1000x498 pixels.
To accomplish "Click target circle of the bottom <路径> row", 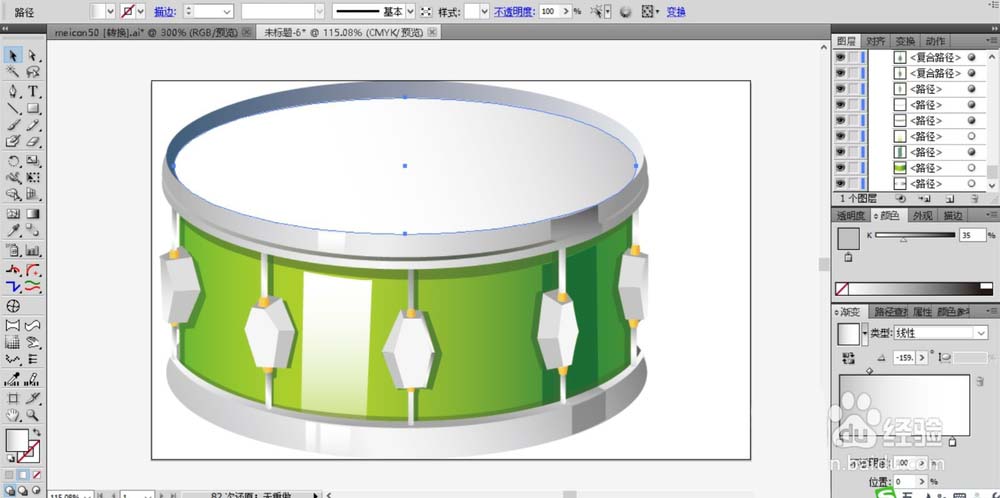I will (x=971, y=184).
